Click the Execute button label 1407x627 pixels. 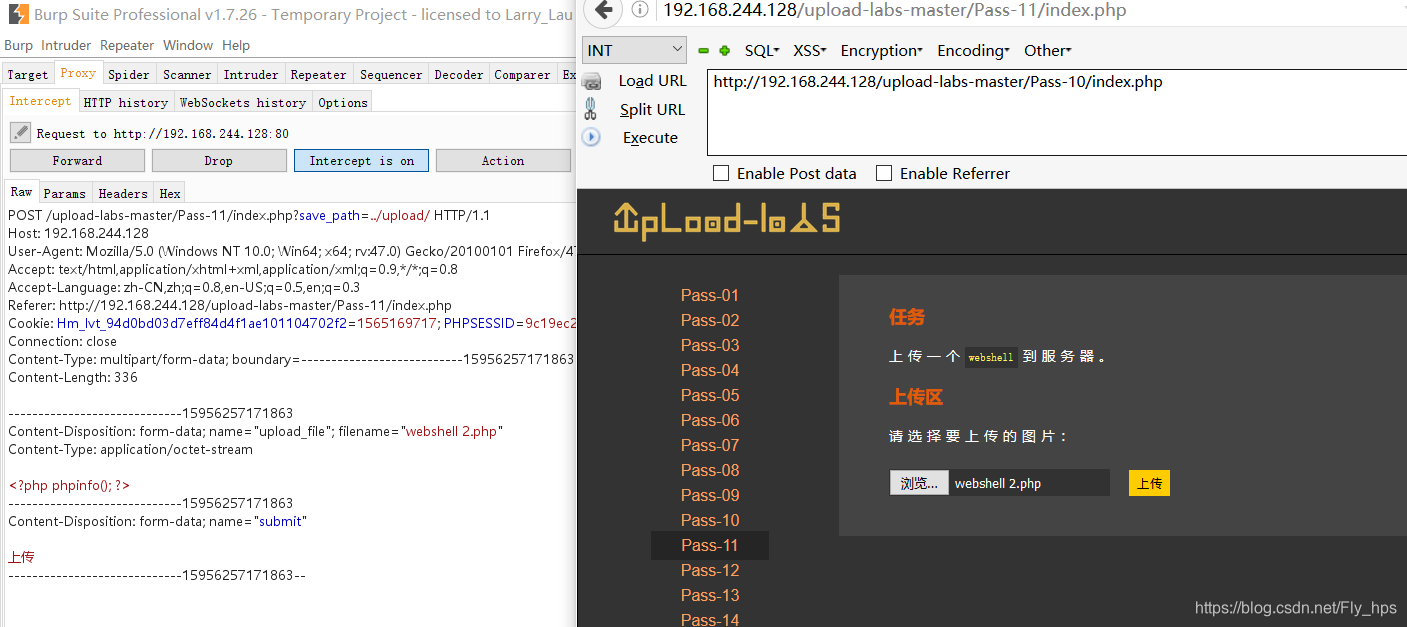(x=650, y=137)
